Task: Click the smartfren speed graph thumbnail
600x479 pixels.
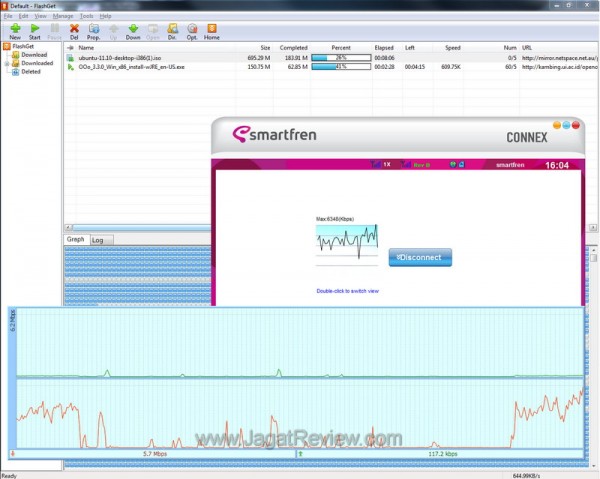Action: click(x=347, y=245)
